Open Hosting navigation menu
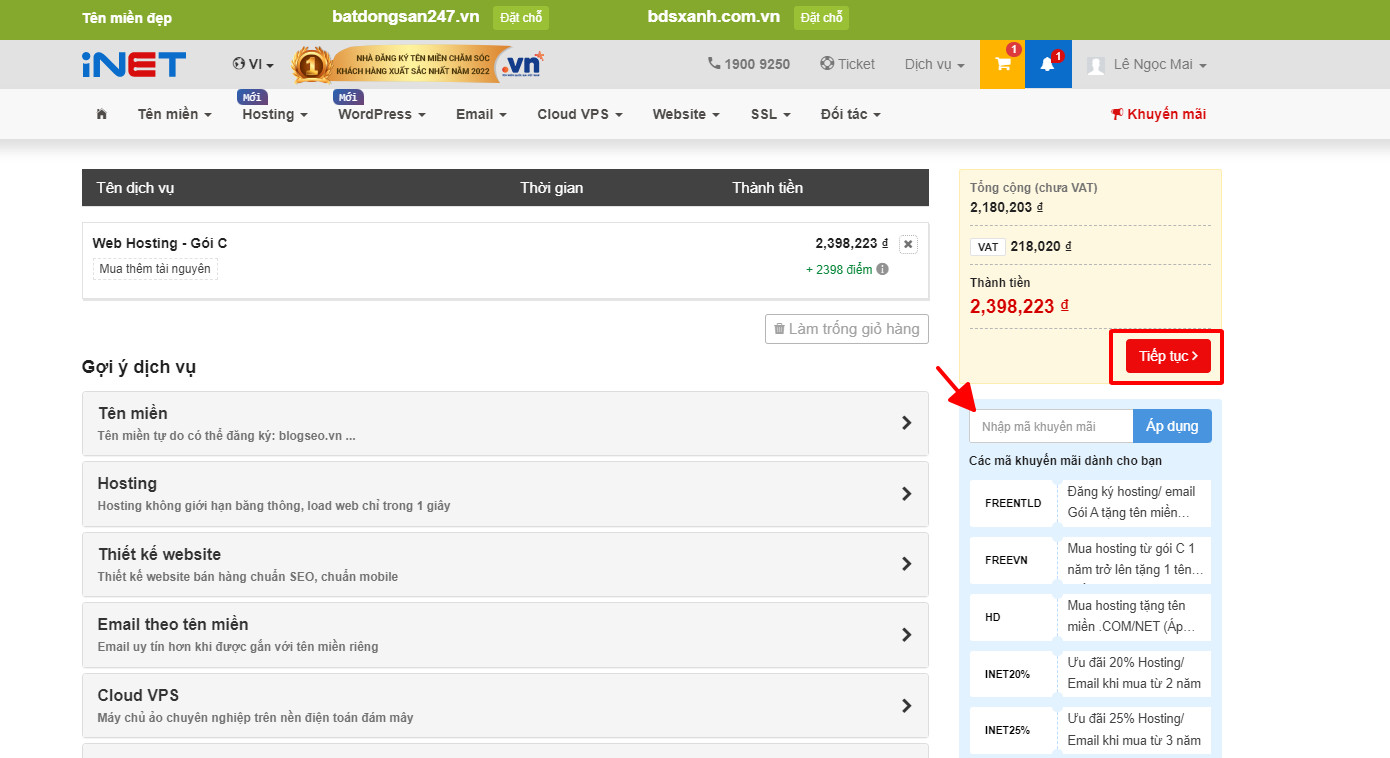The height and width of the screenshot is (758, 1390). click(275, 114)
